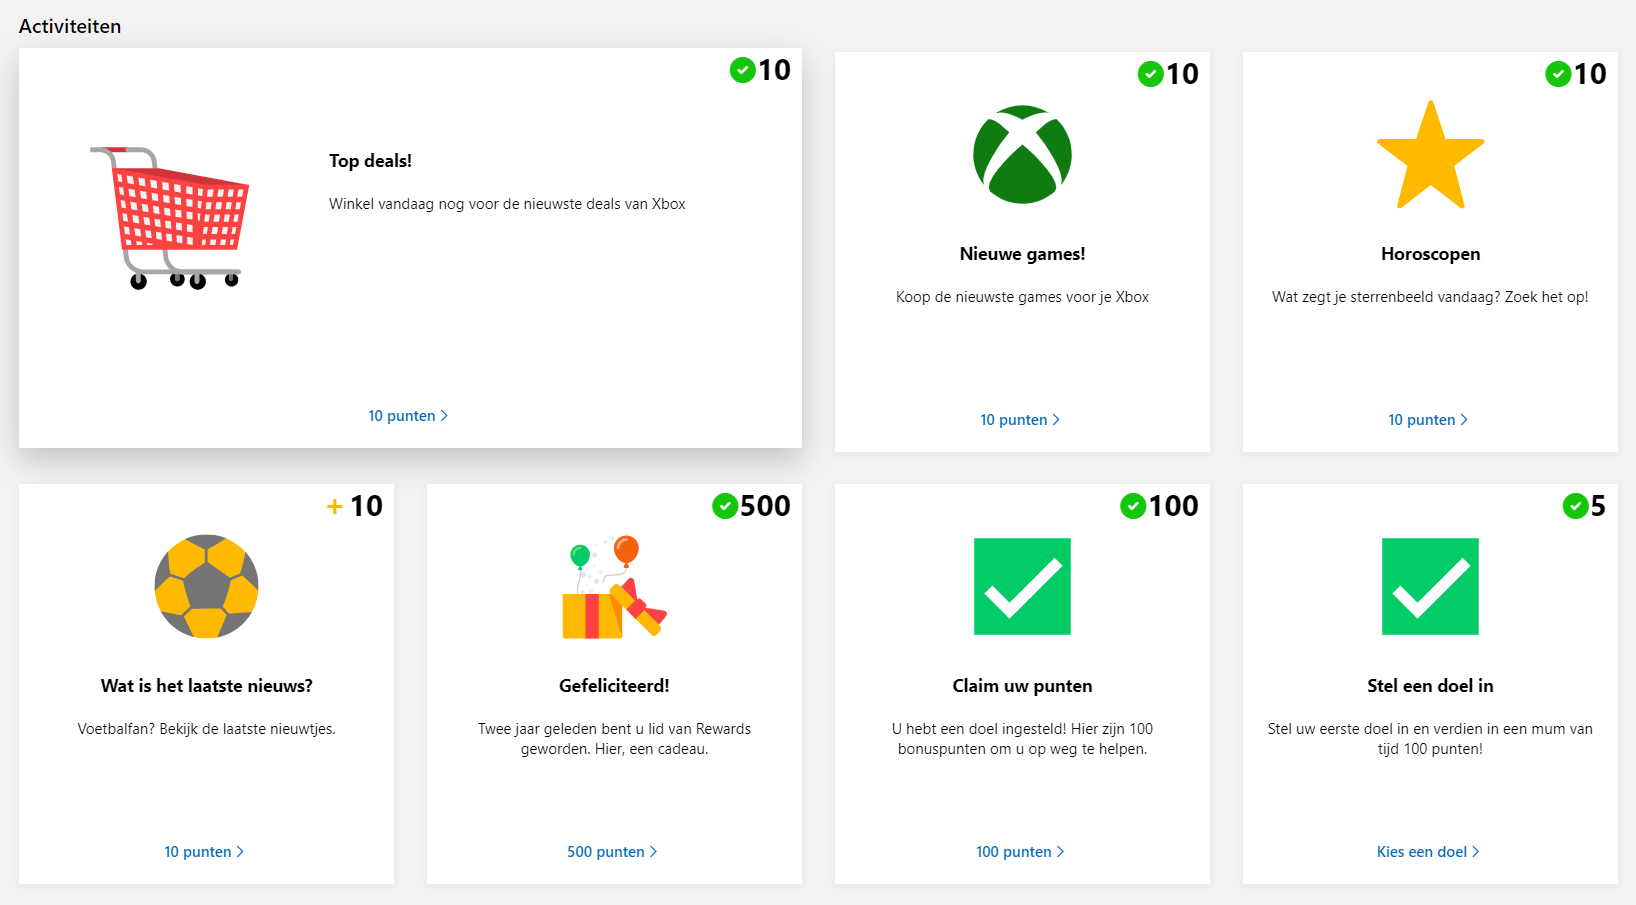The image size is (1636, 905).
Task: Click the red shopping cart icon
Action: (171, 216)
